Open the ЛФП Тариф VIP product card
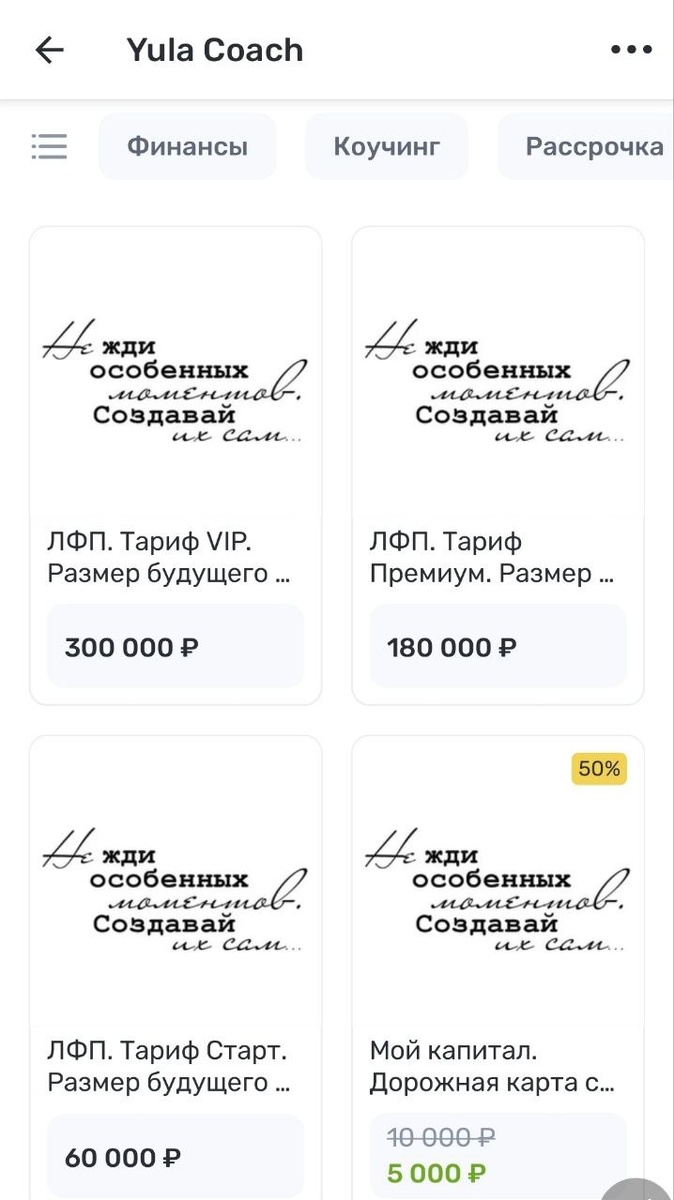The width and height of the screenshot is (674, 1200). [175, 557]
